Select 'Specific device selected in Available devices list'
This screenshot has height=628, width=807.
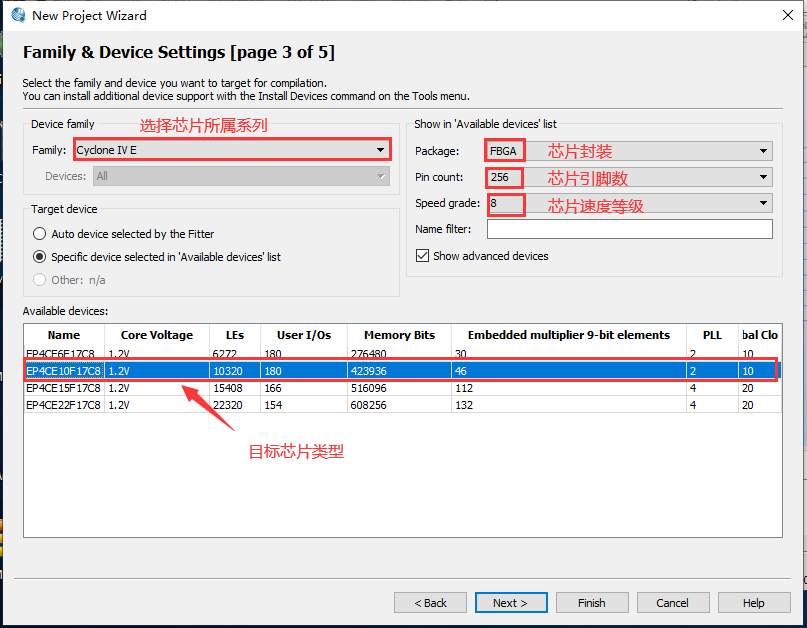click(40, 257)
